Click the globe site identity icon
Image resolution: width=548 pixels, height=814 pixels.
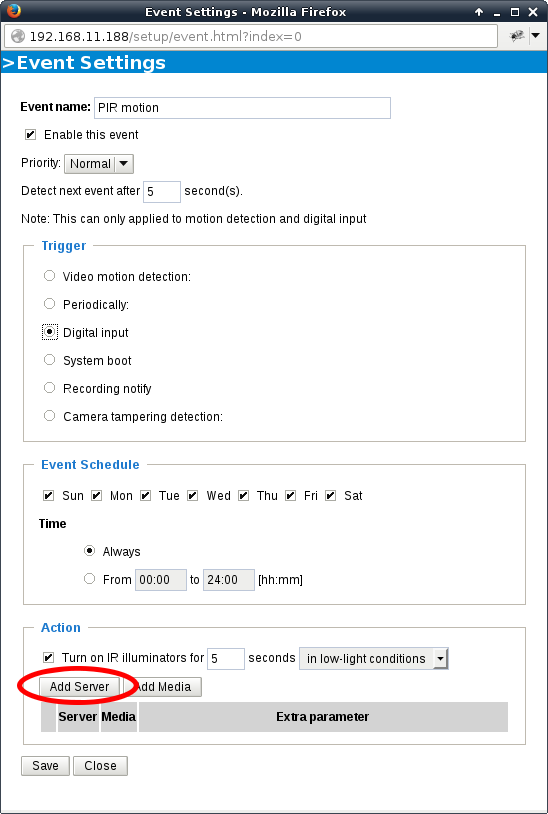pos(18,37)
